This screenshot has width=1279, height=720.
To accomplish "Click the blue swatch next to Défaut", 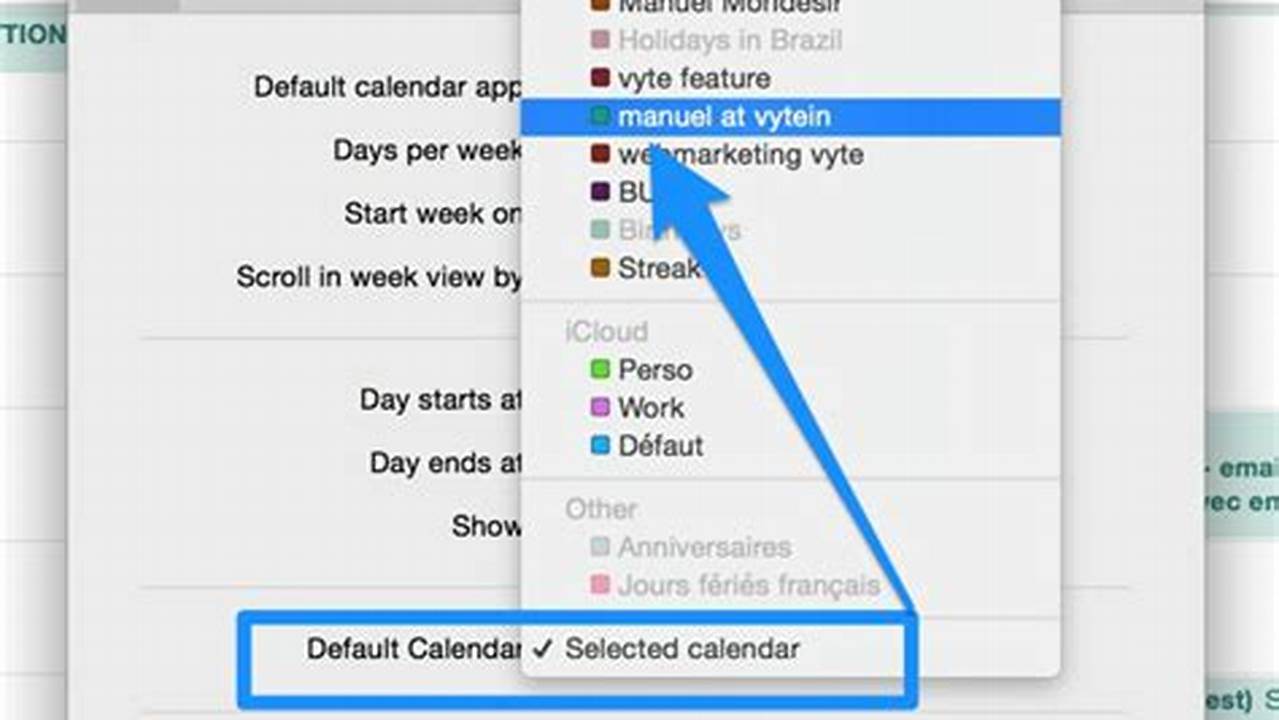I will click(x=600, y=446).
